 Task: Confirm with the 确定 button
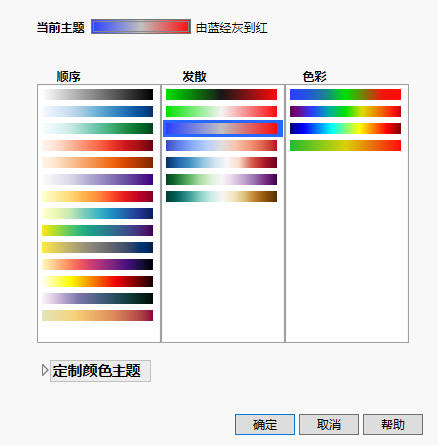(x=265, y=424)
